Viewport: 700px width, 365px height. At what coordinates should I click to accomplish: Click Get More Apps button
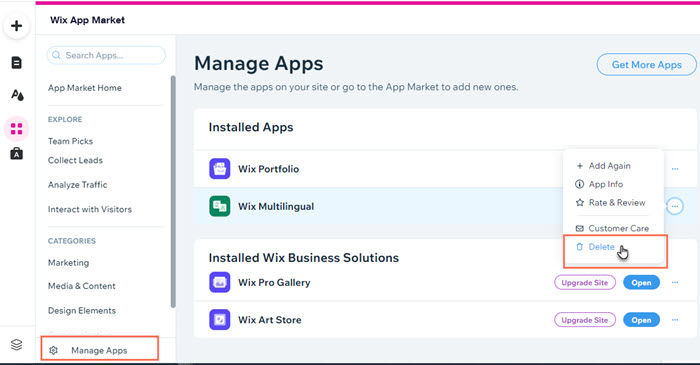click(646, 65)
